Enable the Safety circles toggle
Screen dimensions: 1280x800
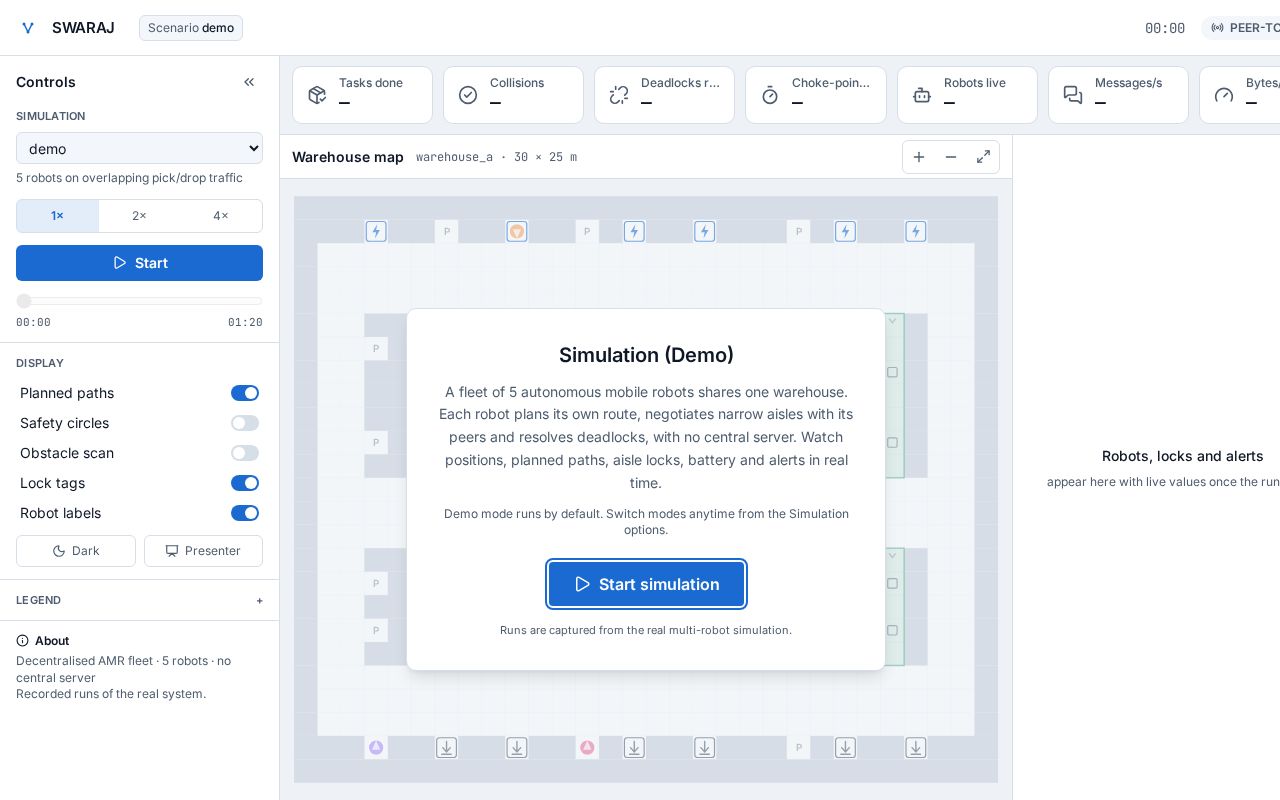pos(245,423)
